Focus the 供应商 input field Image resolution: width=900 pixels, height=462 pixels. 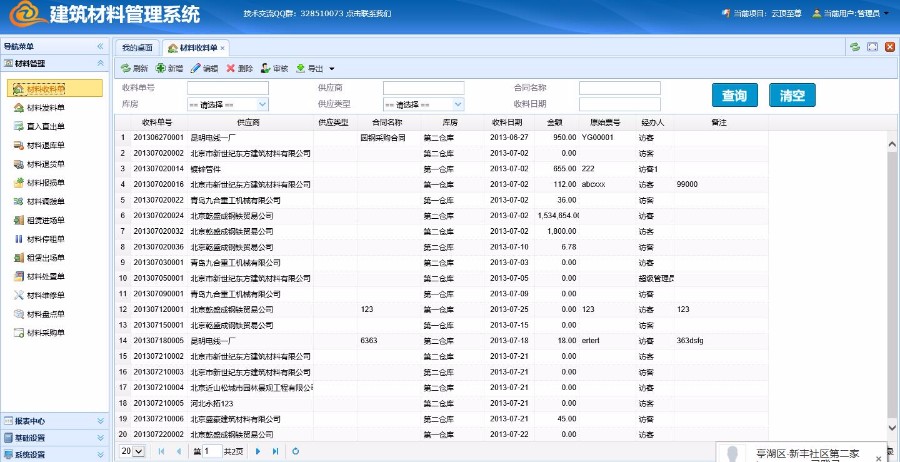424,88
